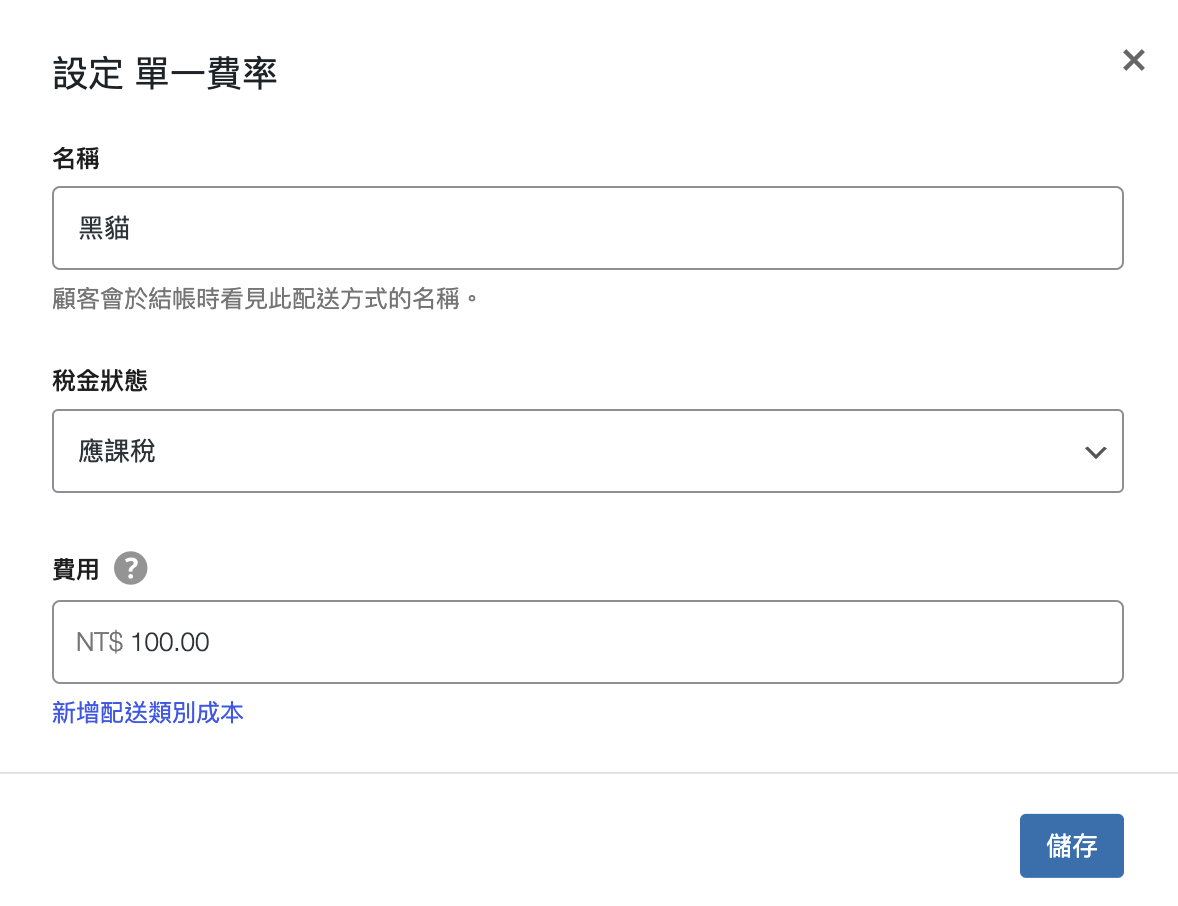Click on the 100.00 value
The image size is (1178, 906).
[x=170, y=642]
